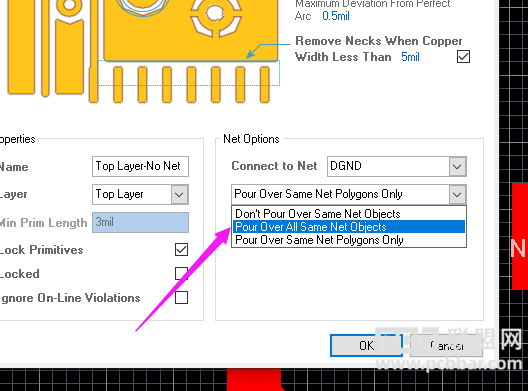The height and width of the screenshot is (391, 528).
Task: Click the Name field Top Layer-No Net
Action: [140, 166]
